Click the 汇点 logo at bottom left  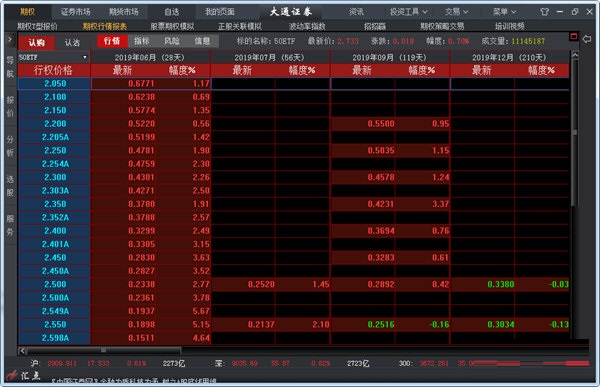point(24,375)
